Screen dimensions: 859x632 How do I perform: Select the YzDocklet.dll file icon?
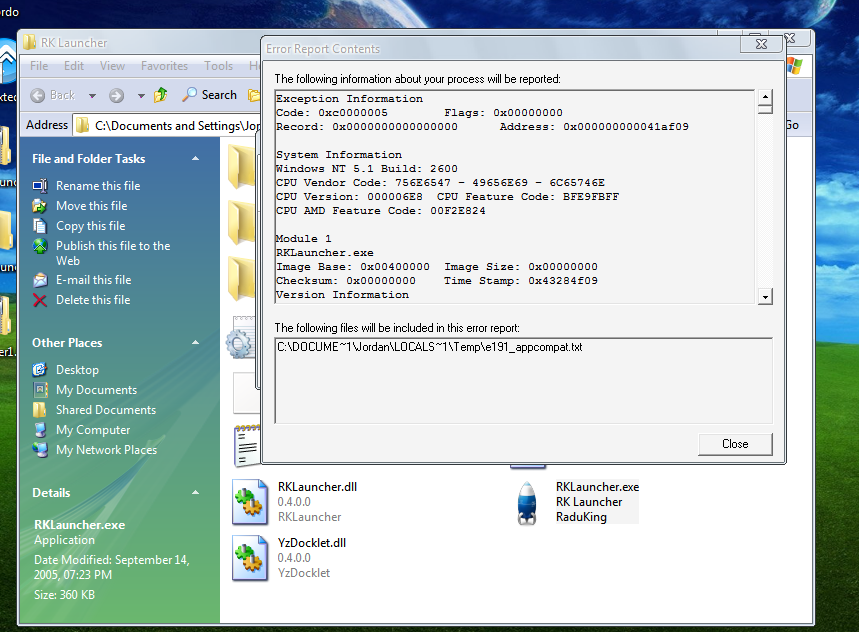coord(250,558)
